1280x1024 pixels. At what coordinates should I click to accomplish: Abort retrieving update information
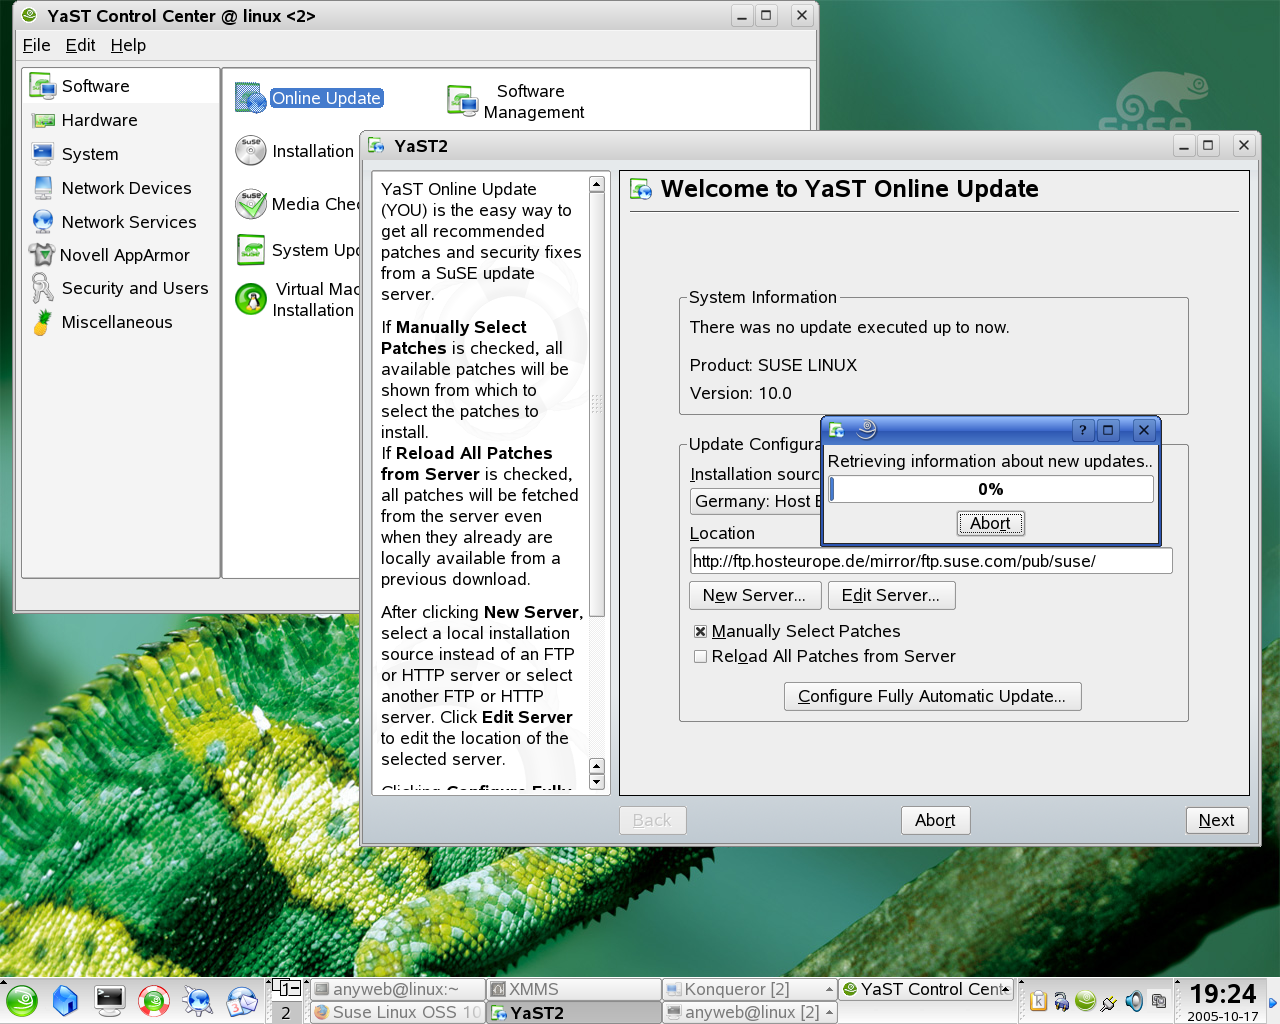coord(990,523)
